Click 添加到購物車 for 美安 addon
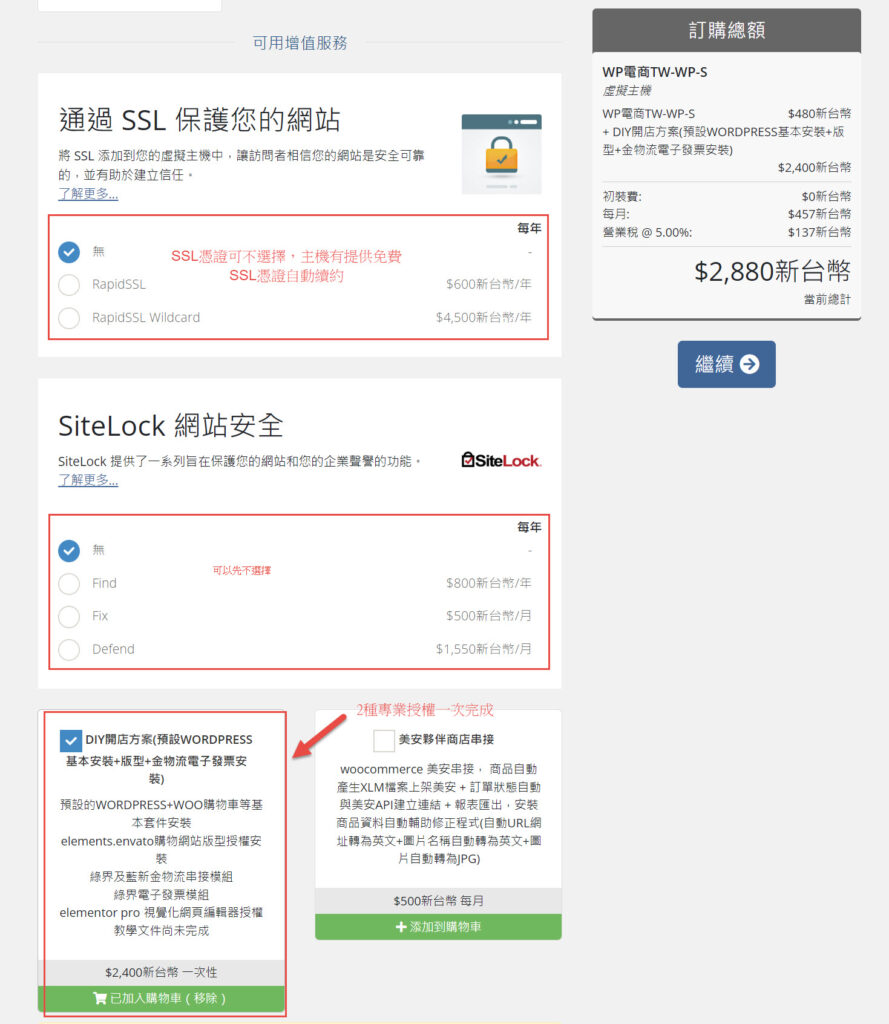The image size is (889, 1024). pyautogui.click(x=438, y=927)
